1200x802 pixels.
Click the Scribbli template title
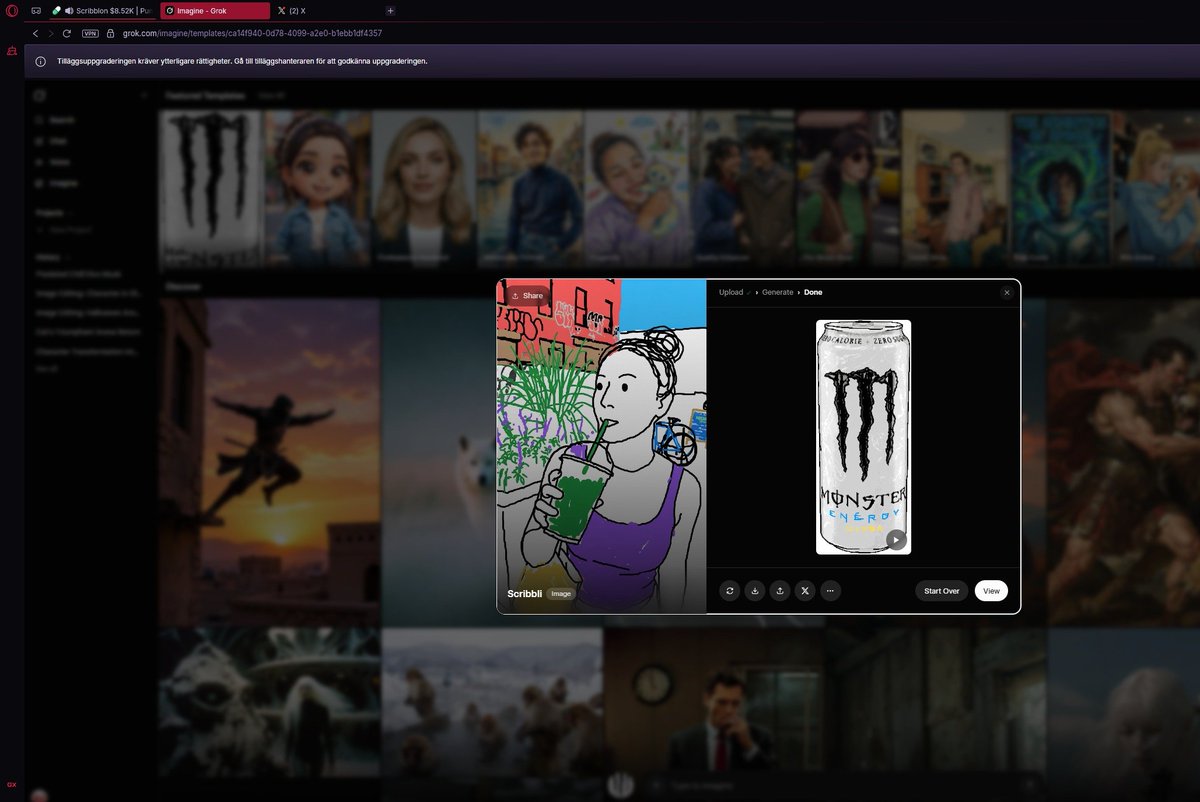524,593
